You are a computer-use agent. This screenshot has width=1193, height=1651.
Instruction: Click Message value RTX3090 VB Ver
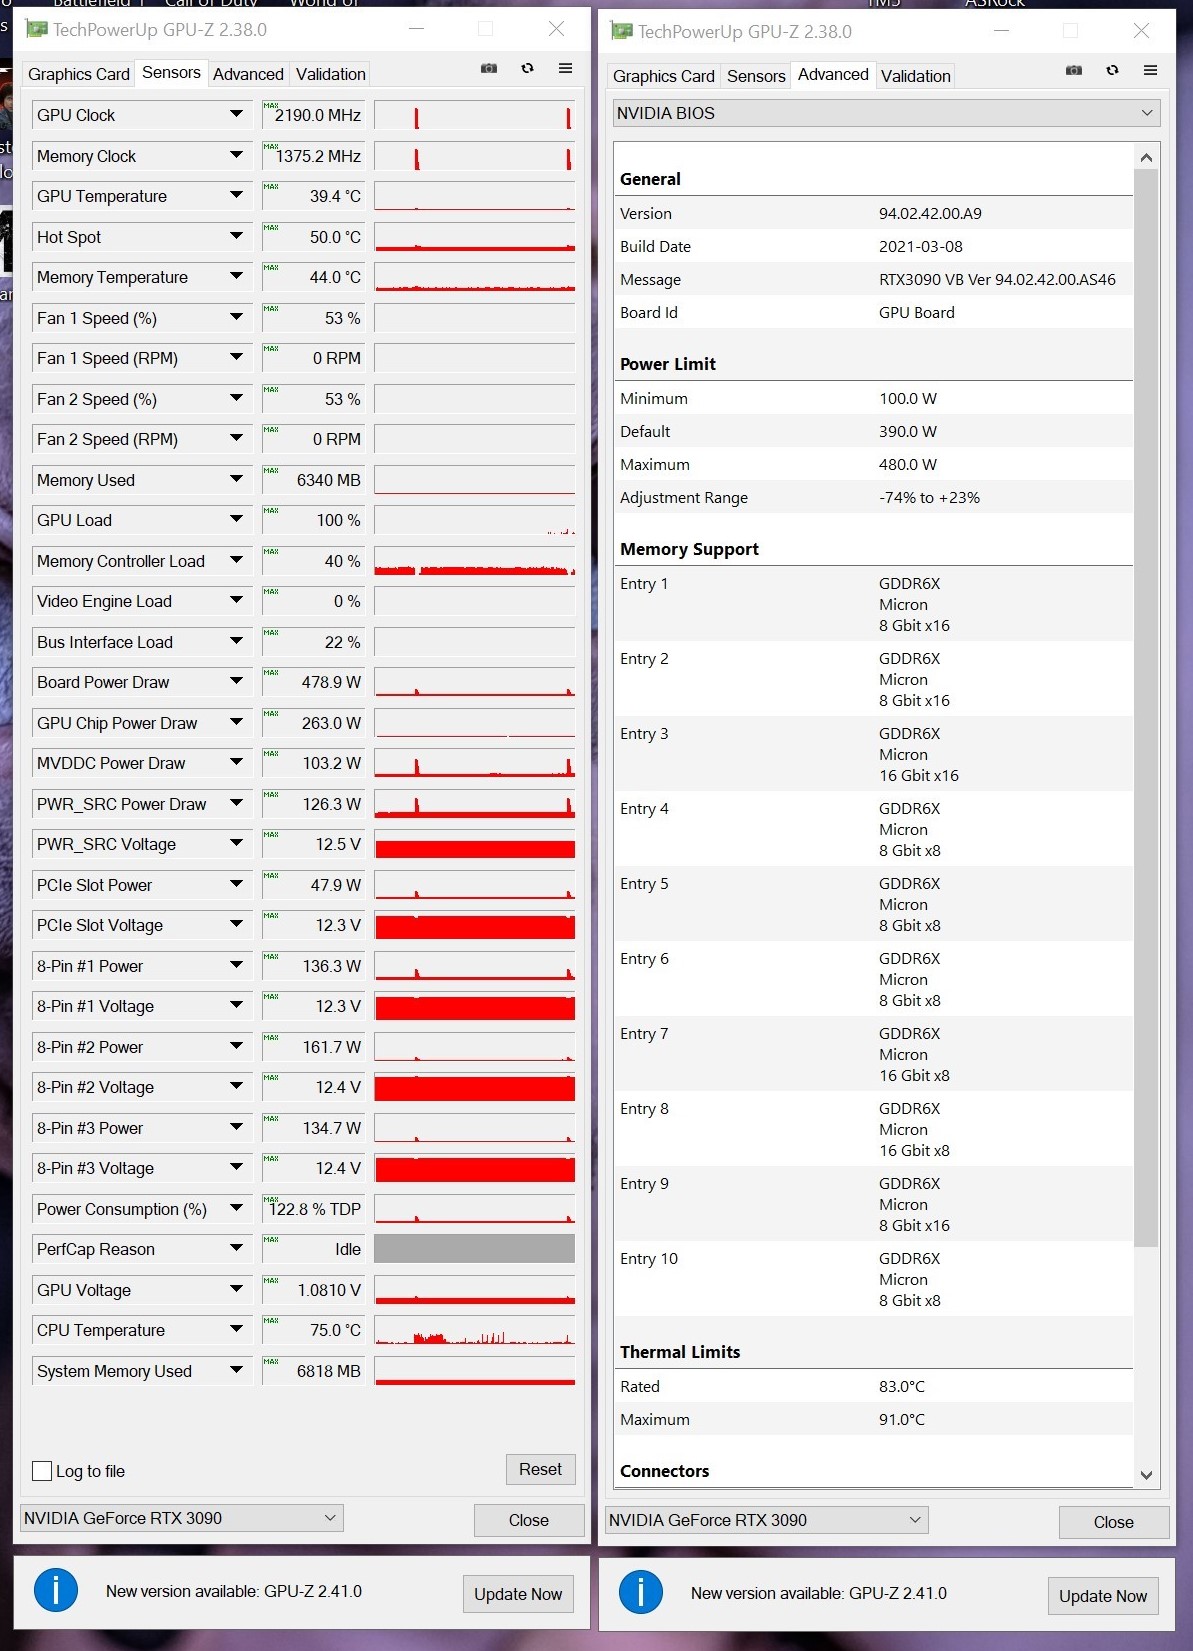997,279
